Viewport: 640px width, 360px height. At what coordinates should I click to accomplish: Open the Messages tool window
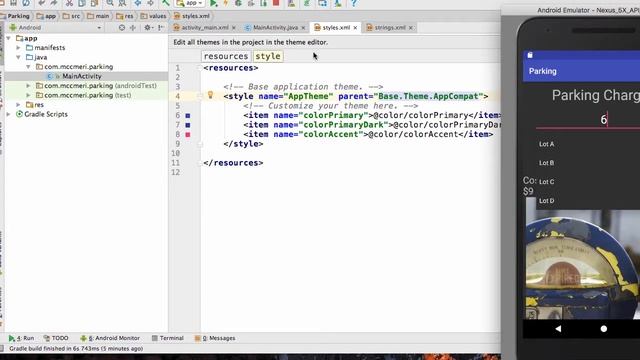[x=215, y=338]
